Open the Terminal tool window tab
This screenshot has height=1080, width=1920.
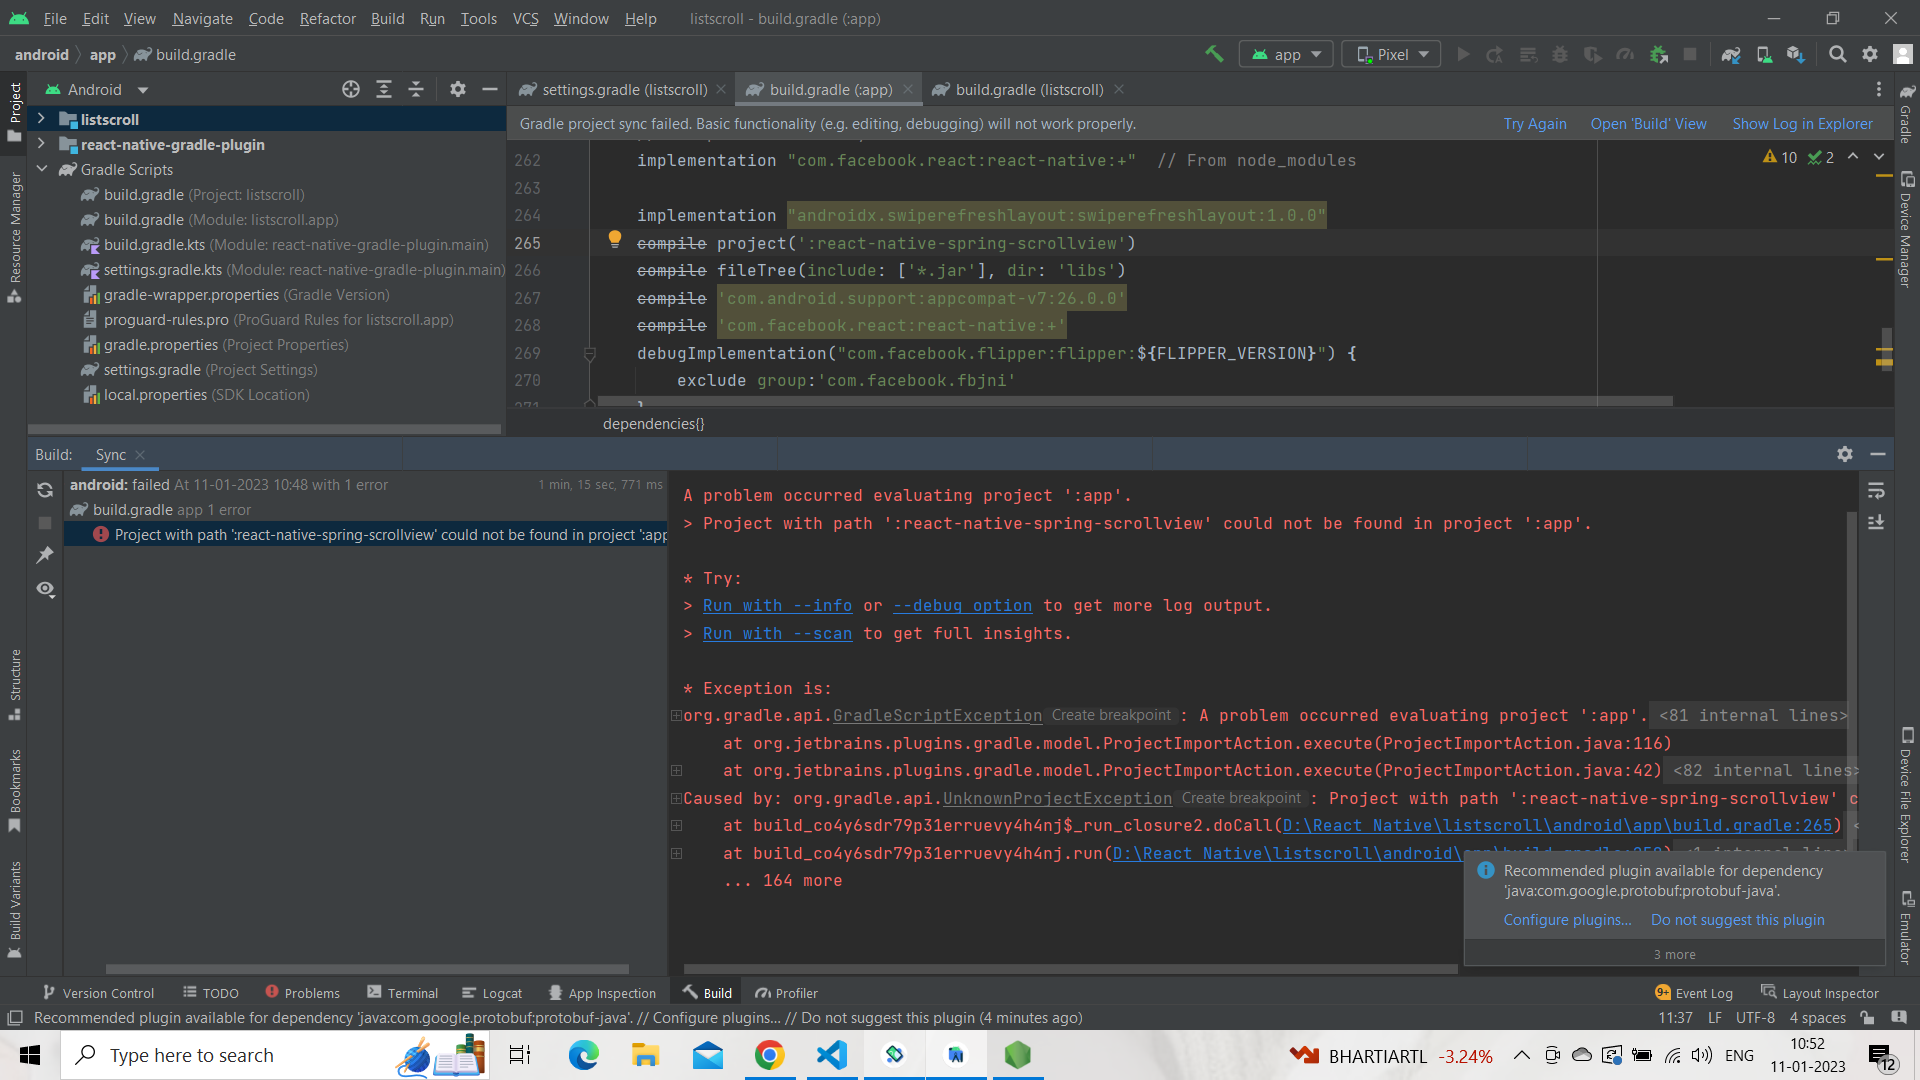coord(403,993)
